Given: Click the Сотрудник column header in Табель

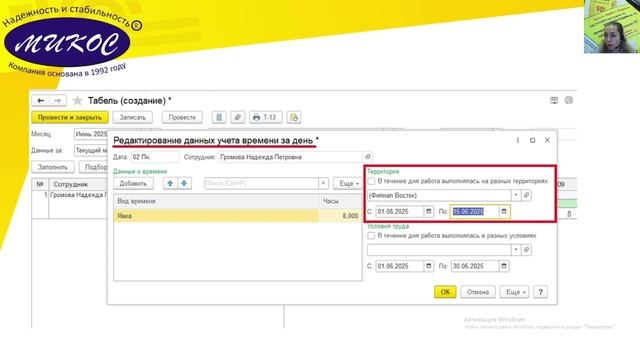Looking at the screenshot, I should pyautogui.click(x=78, y=184).
